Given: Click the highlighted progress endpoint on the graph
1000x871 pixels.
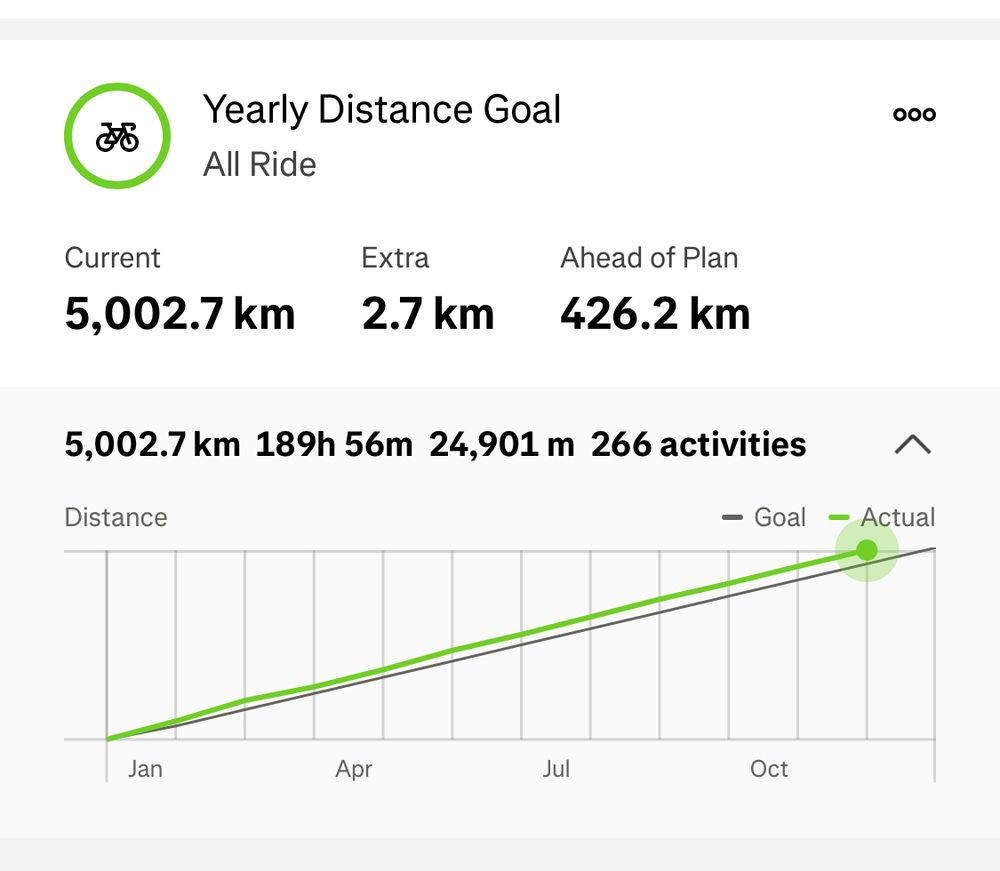Looking at the screenshot, I should point(866,549).
